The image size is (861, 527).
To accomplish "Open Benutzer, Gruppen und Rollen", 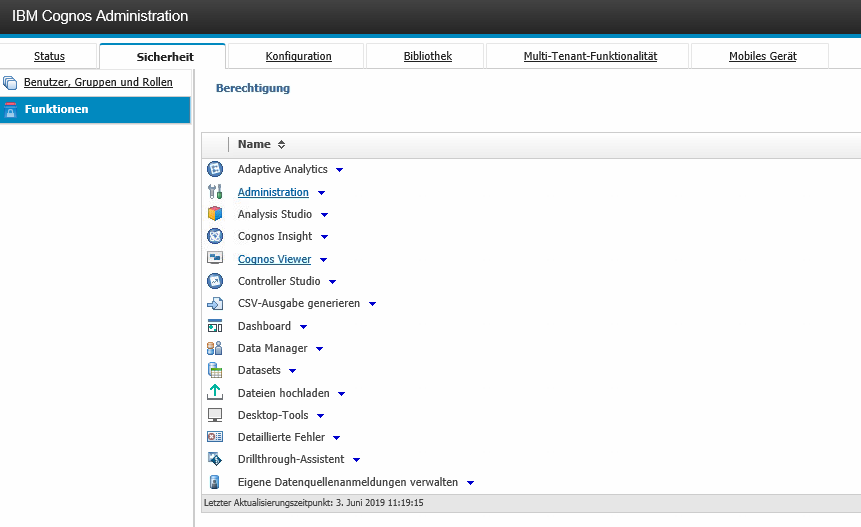I will [x=98, y=82].
